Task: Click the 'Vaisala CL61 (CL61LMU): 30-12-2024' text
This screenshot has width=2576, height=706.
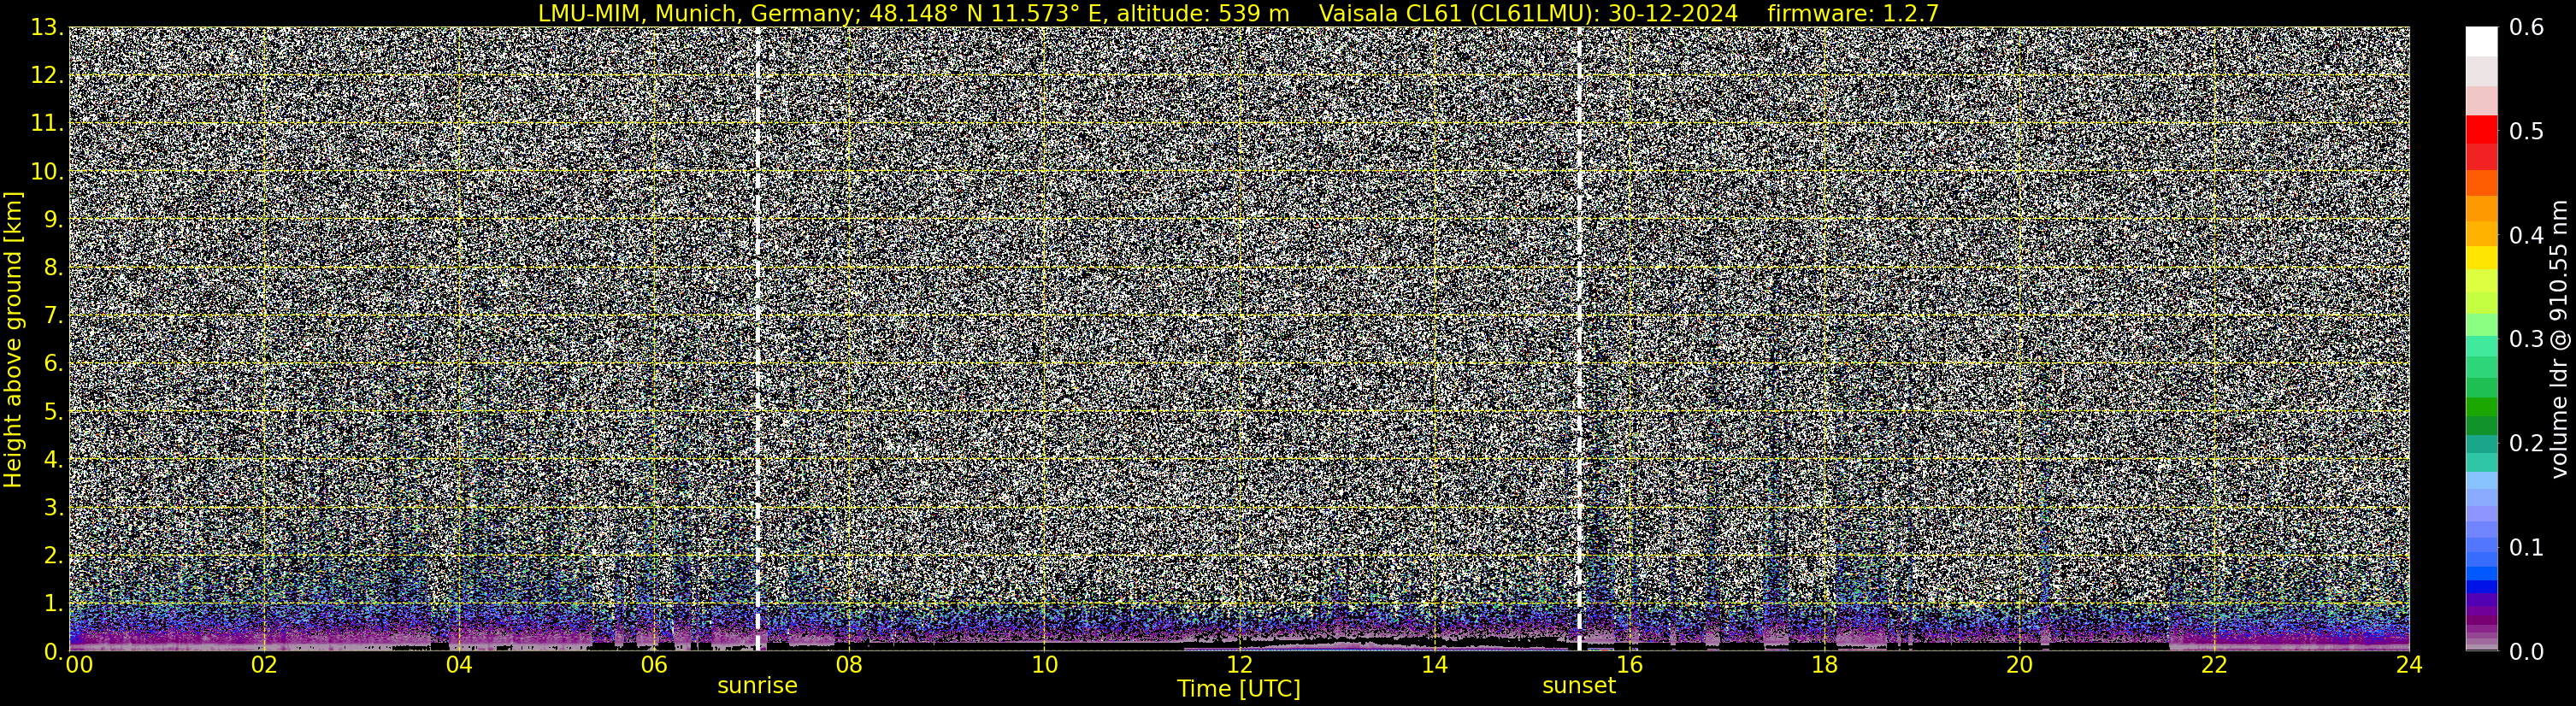Action: click(1529, 13)
